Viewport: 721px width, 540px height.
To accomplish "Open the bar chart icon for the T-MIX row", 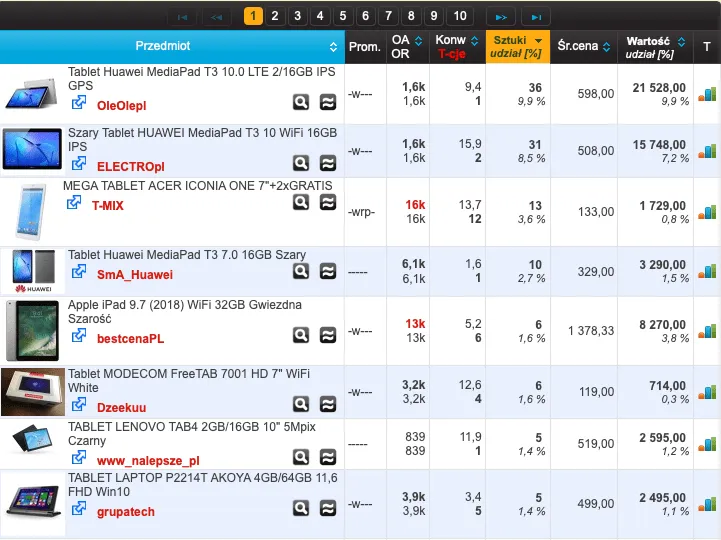I will click(x=707, y=212).
